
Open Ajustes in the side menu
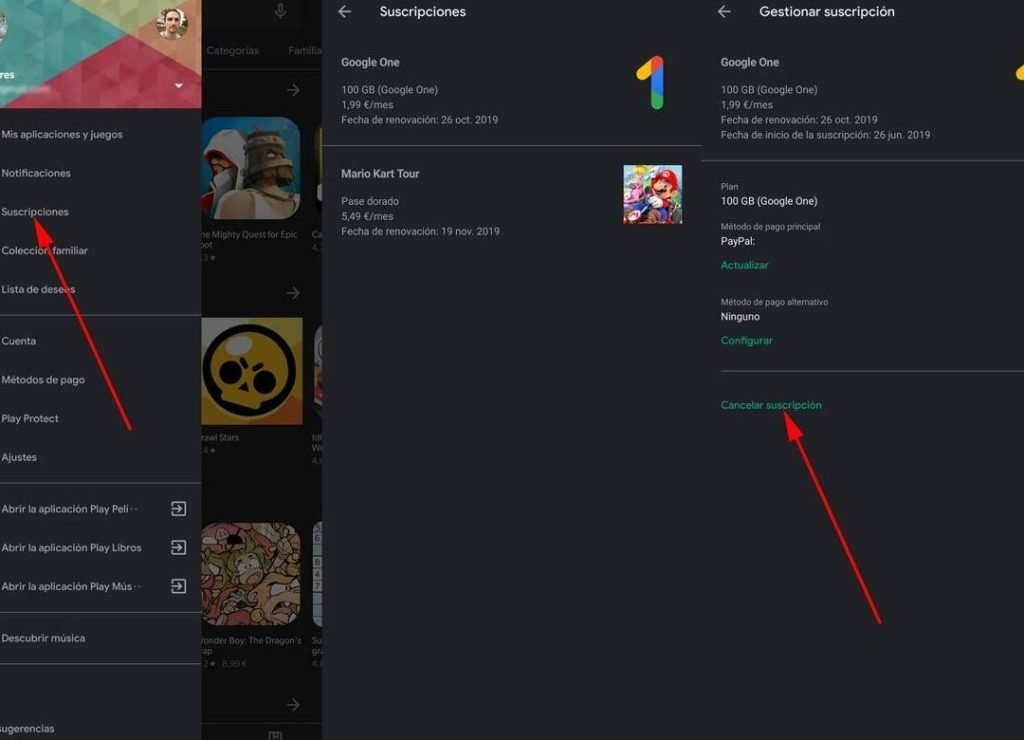click(19, 458)
